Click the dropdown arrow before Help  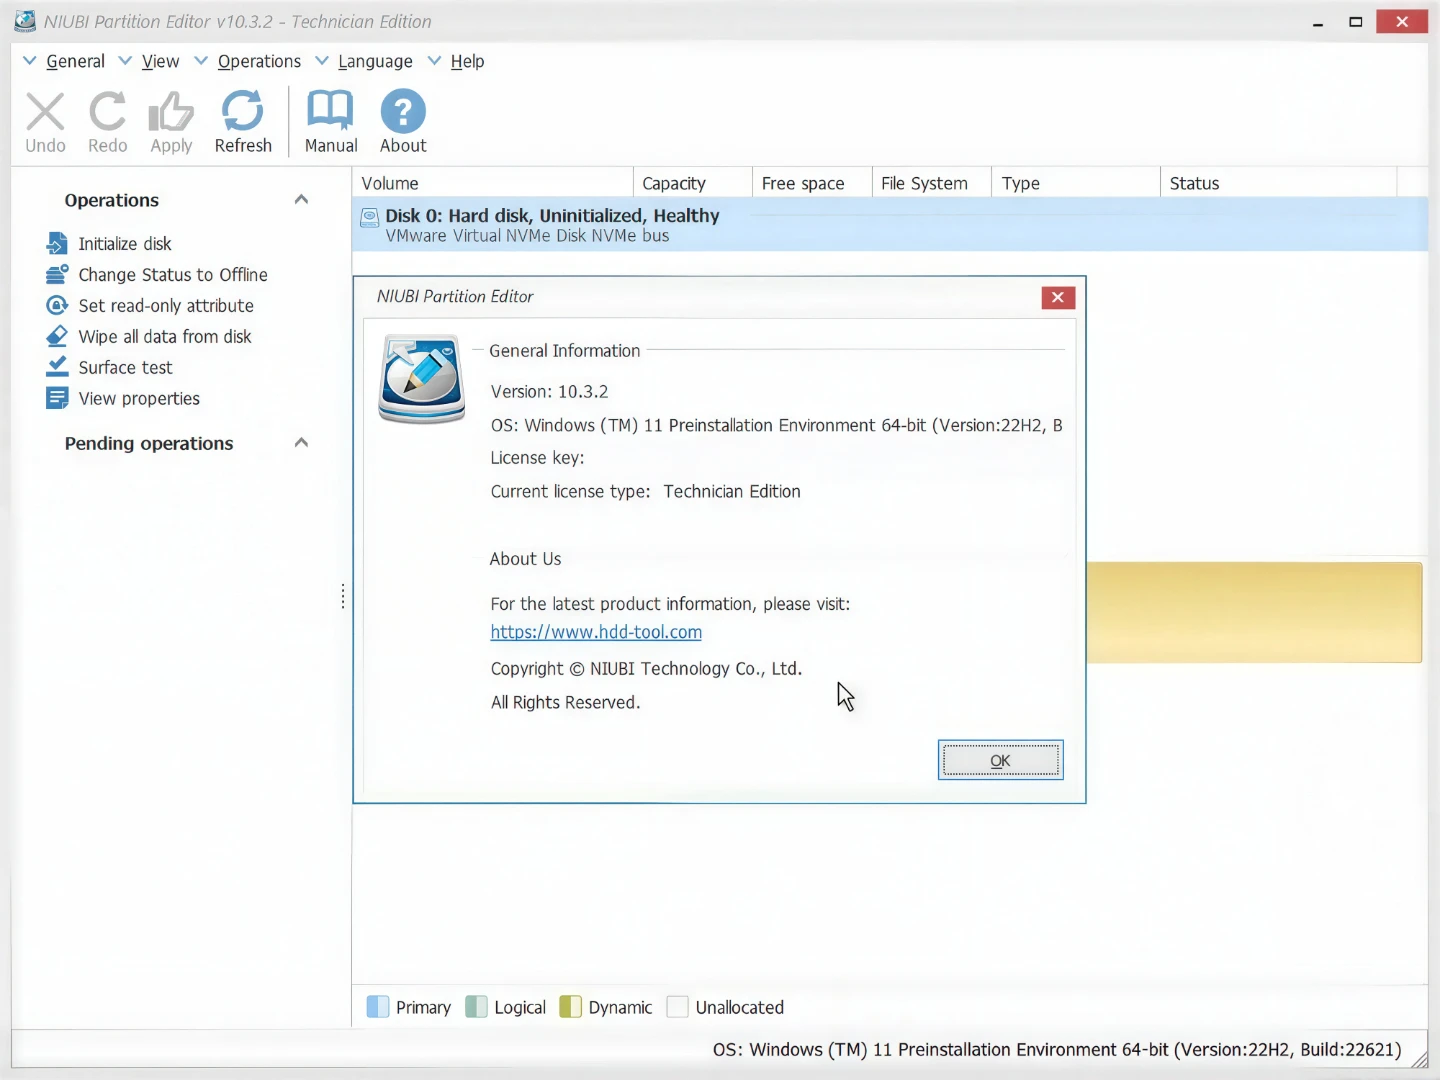(x=434, y=61)
